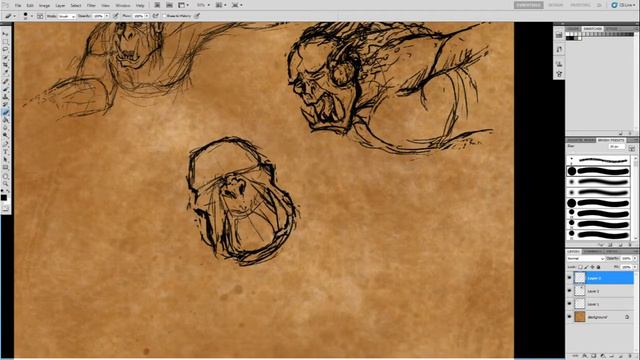Select the Gradient tool
This screenshot has height=360, width=640.
click(x=6, y=120)
